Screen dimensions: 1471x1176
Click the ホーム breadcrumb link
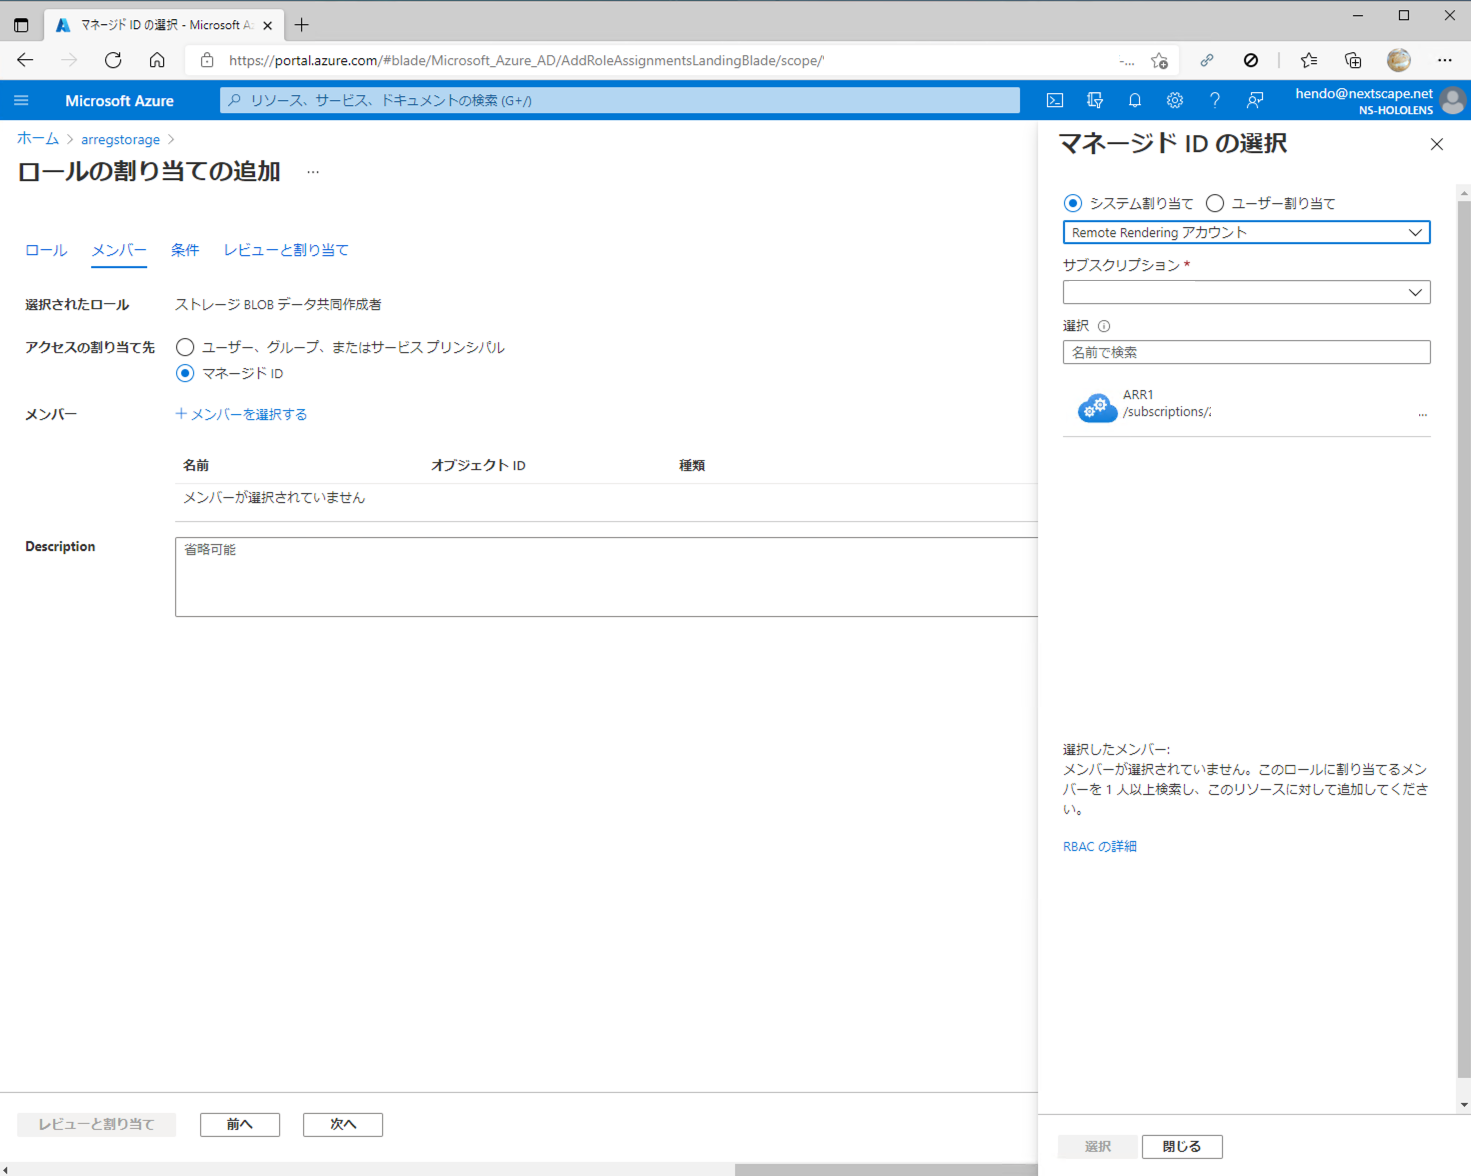click(38, 139)
